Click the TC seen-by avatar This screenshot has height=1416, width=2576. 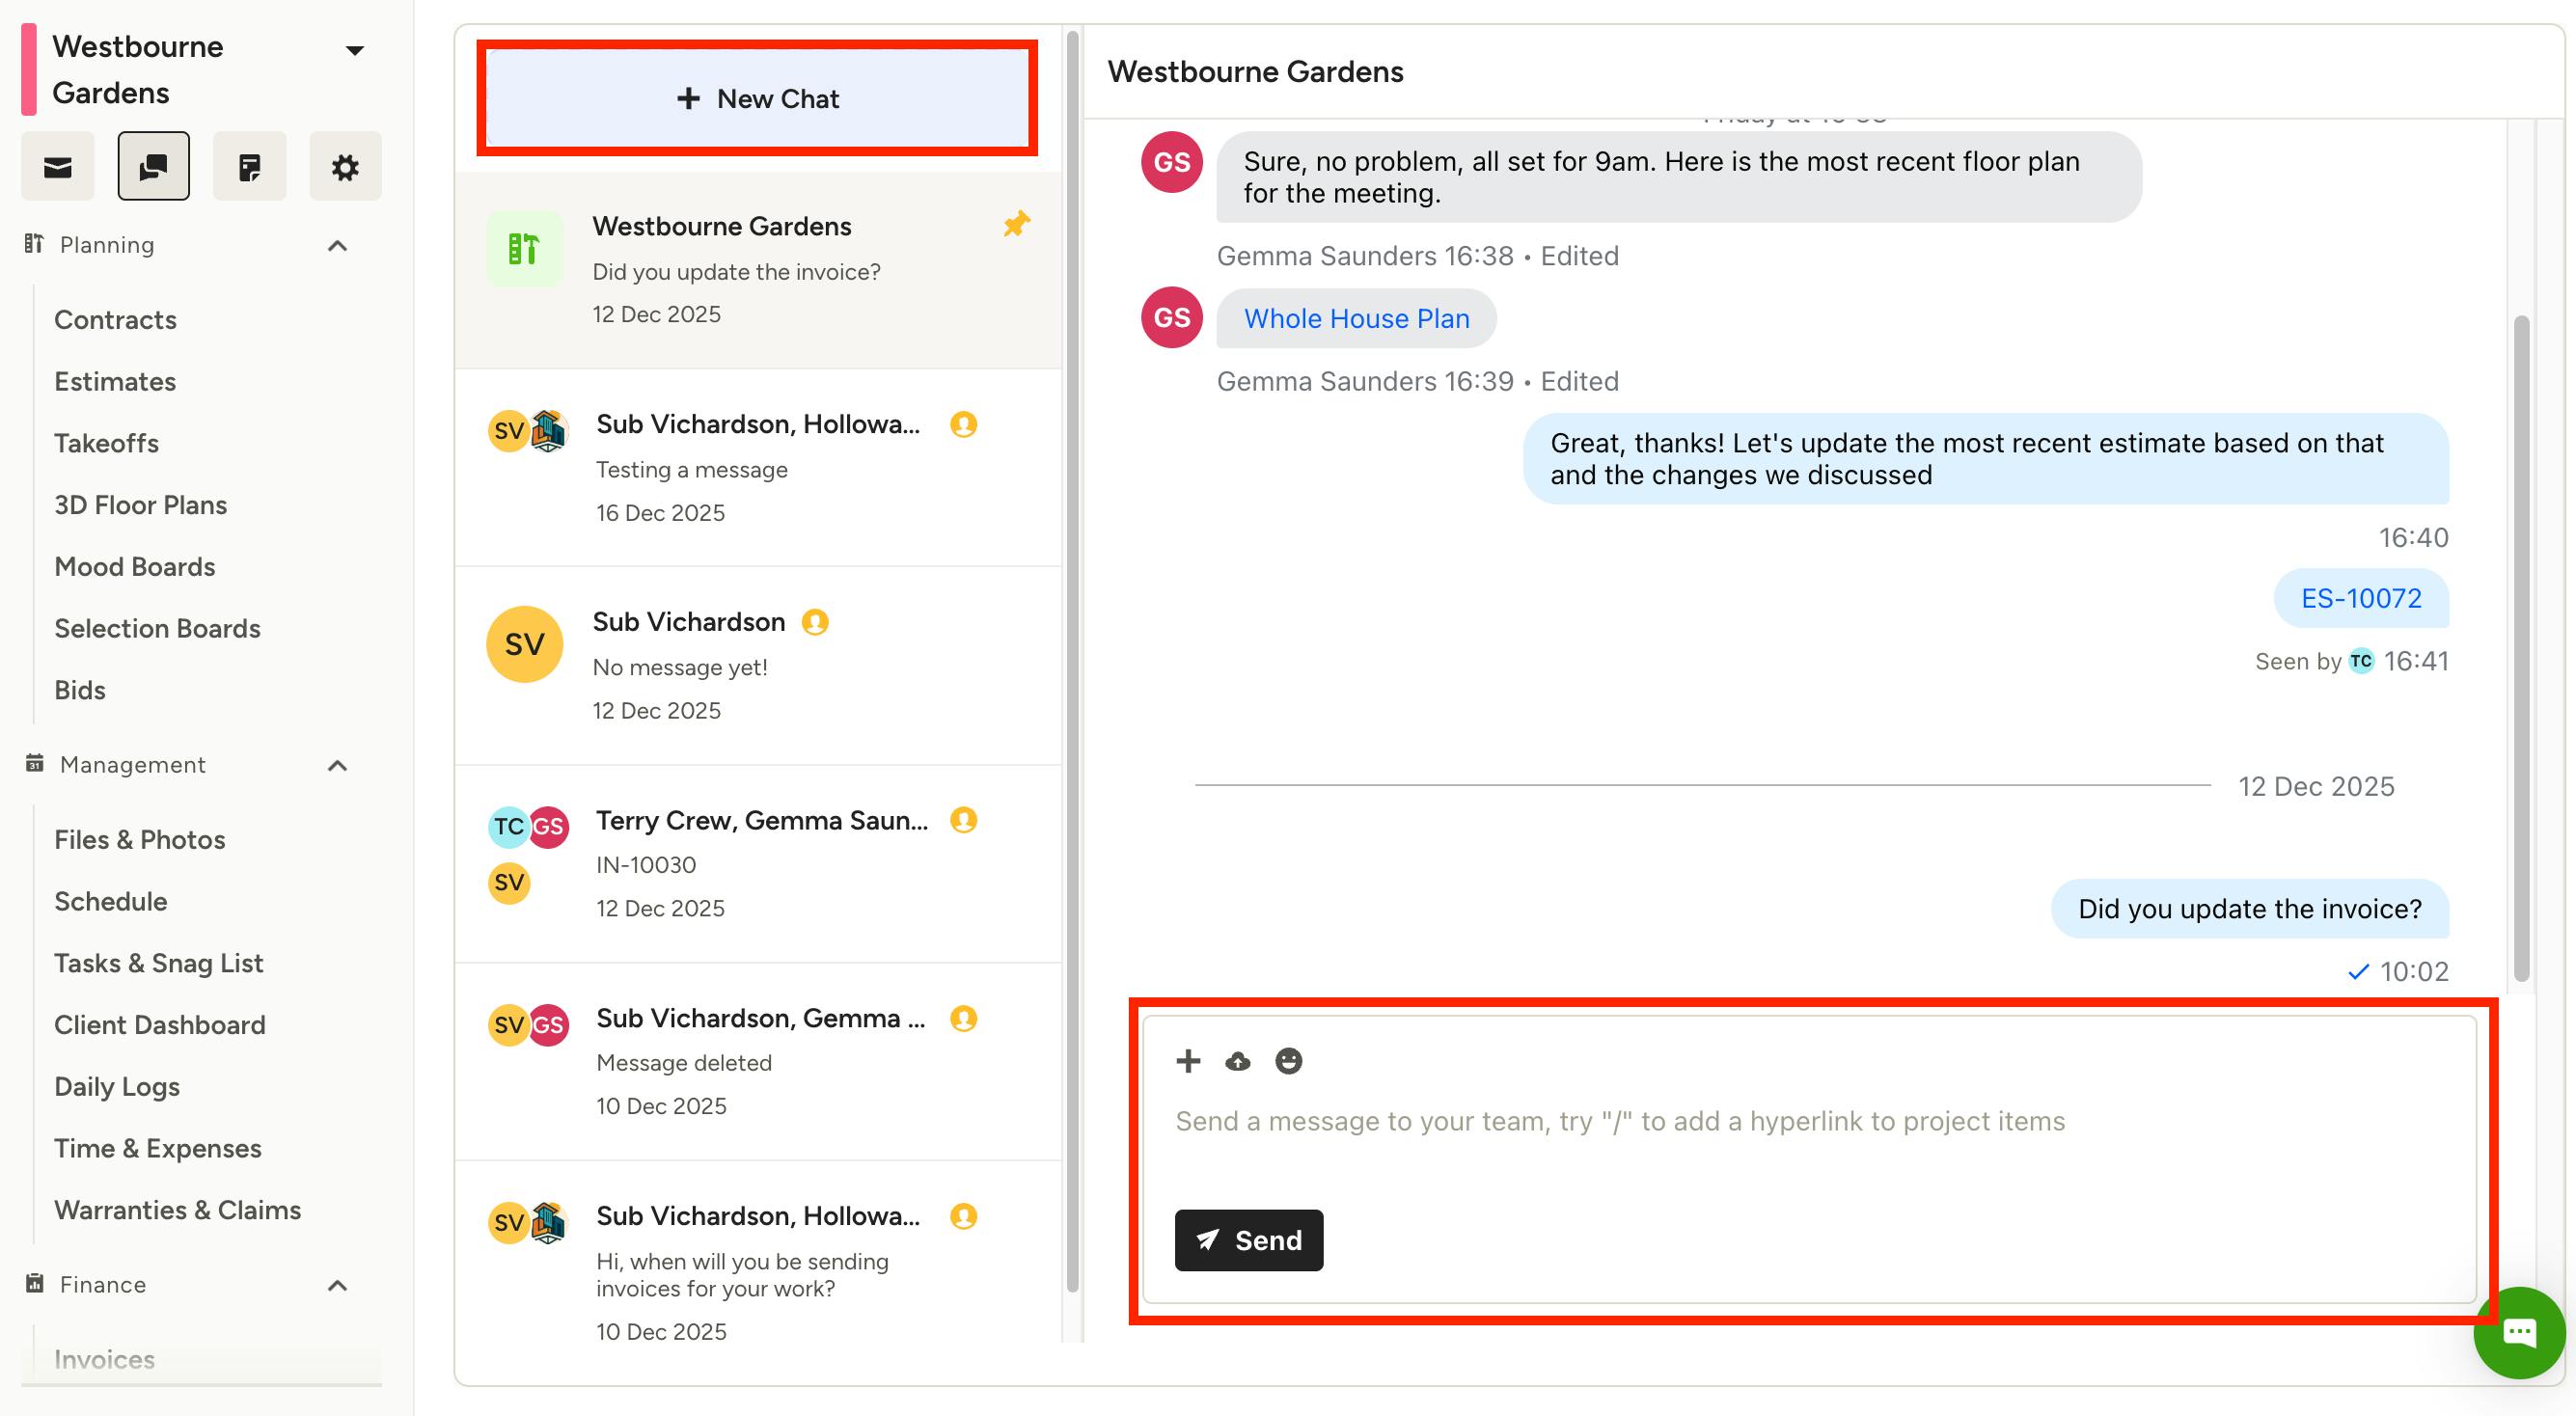click(2361, 661)
